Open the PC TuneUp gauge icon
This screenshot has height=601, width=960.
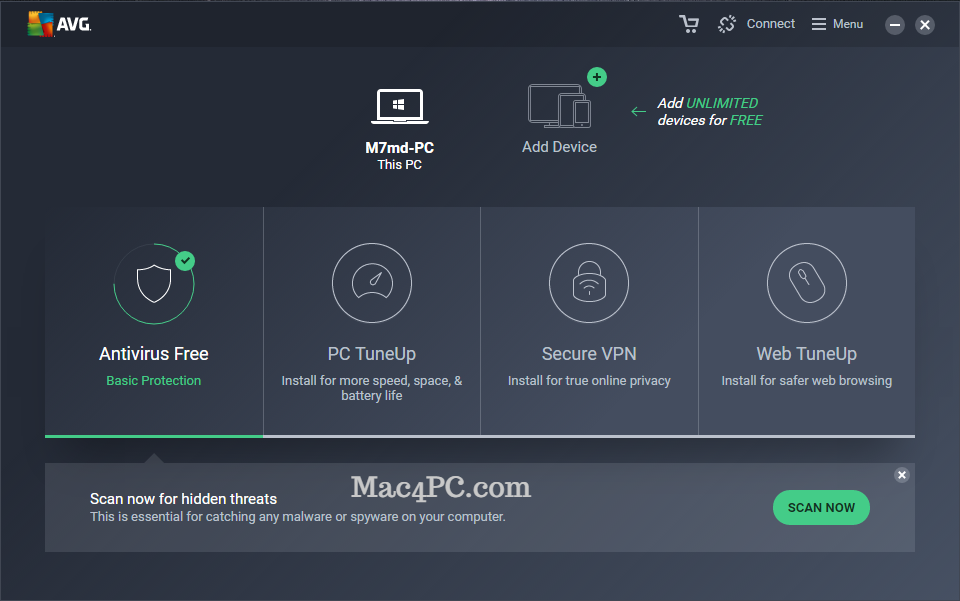click(372, 283)
